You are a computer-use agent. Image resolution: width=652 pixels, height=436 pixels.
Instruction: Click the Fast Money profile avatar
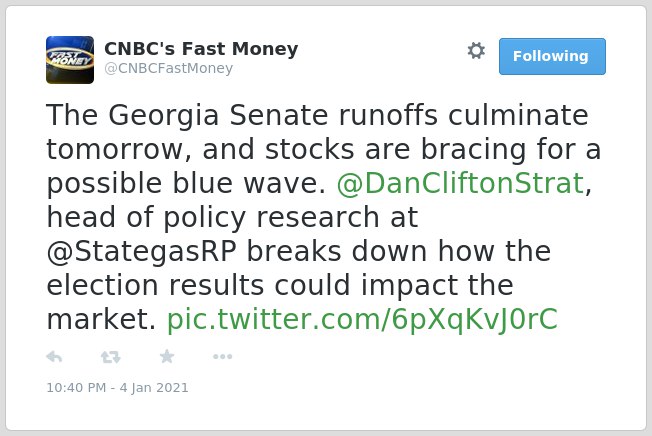click(x=70, y=60)
